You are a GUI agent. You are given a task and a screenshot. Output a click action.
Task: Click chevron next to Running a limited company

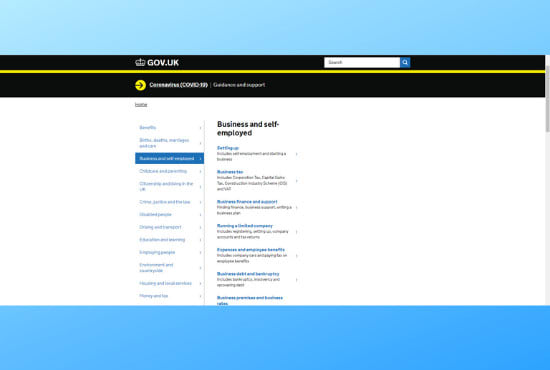point(297,232)
